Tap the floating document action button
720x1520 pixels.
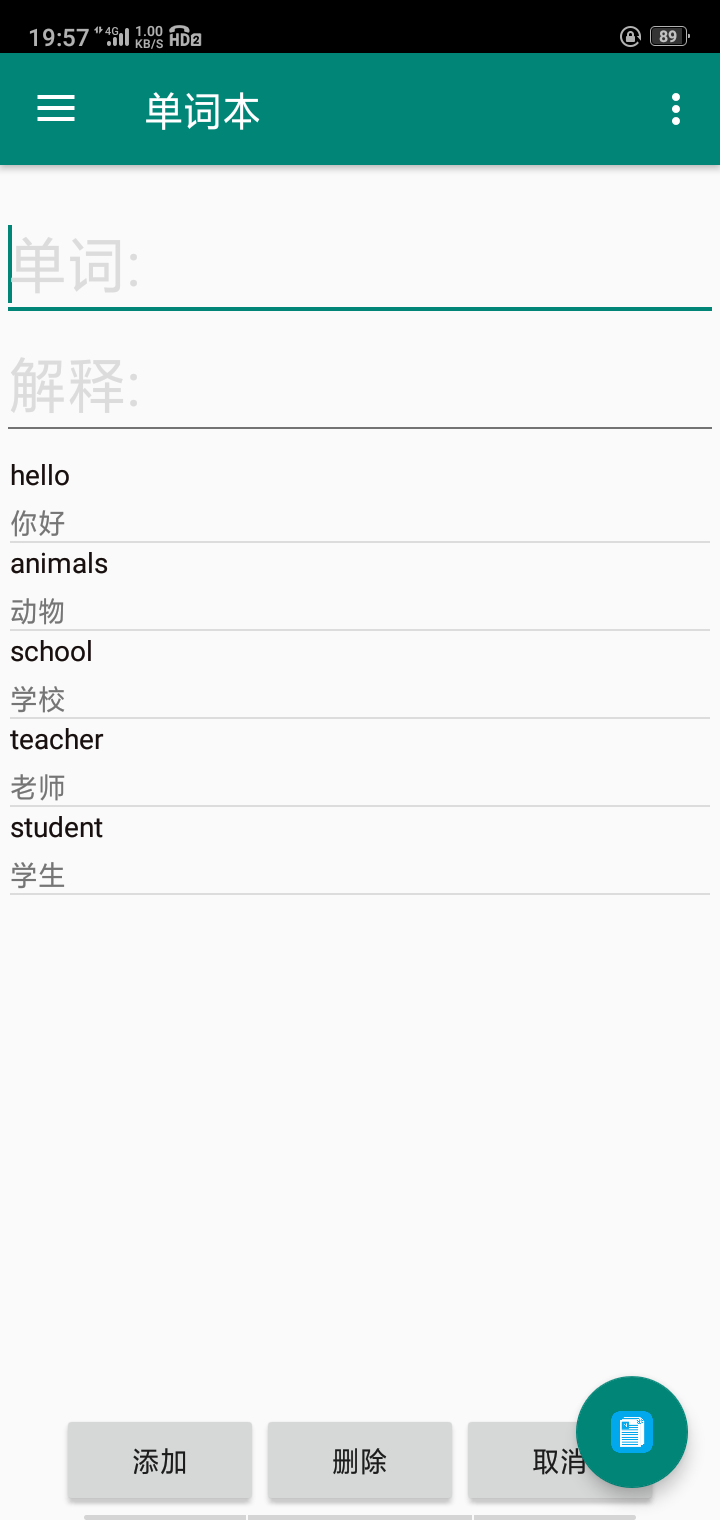[x=631, y=1432]
